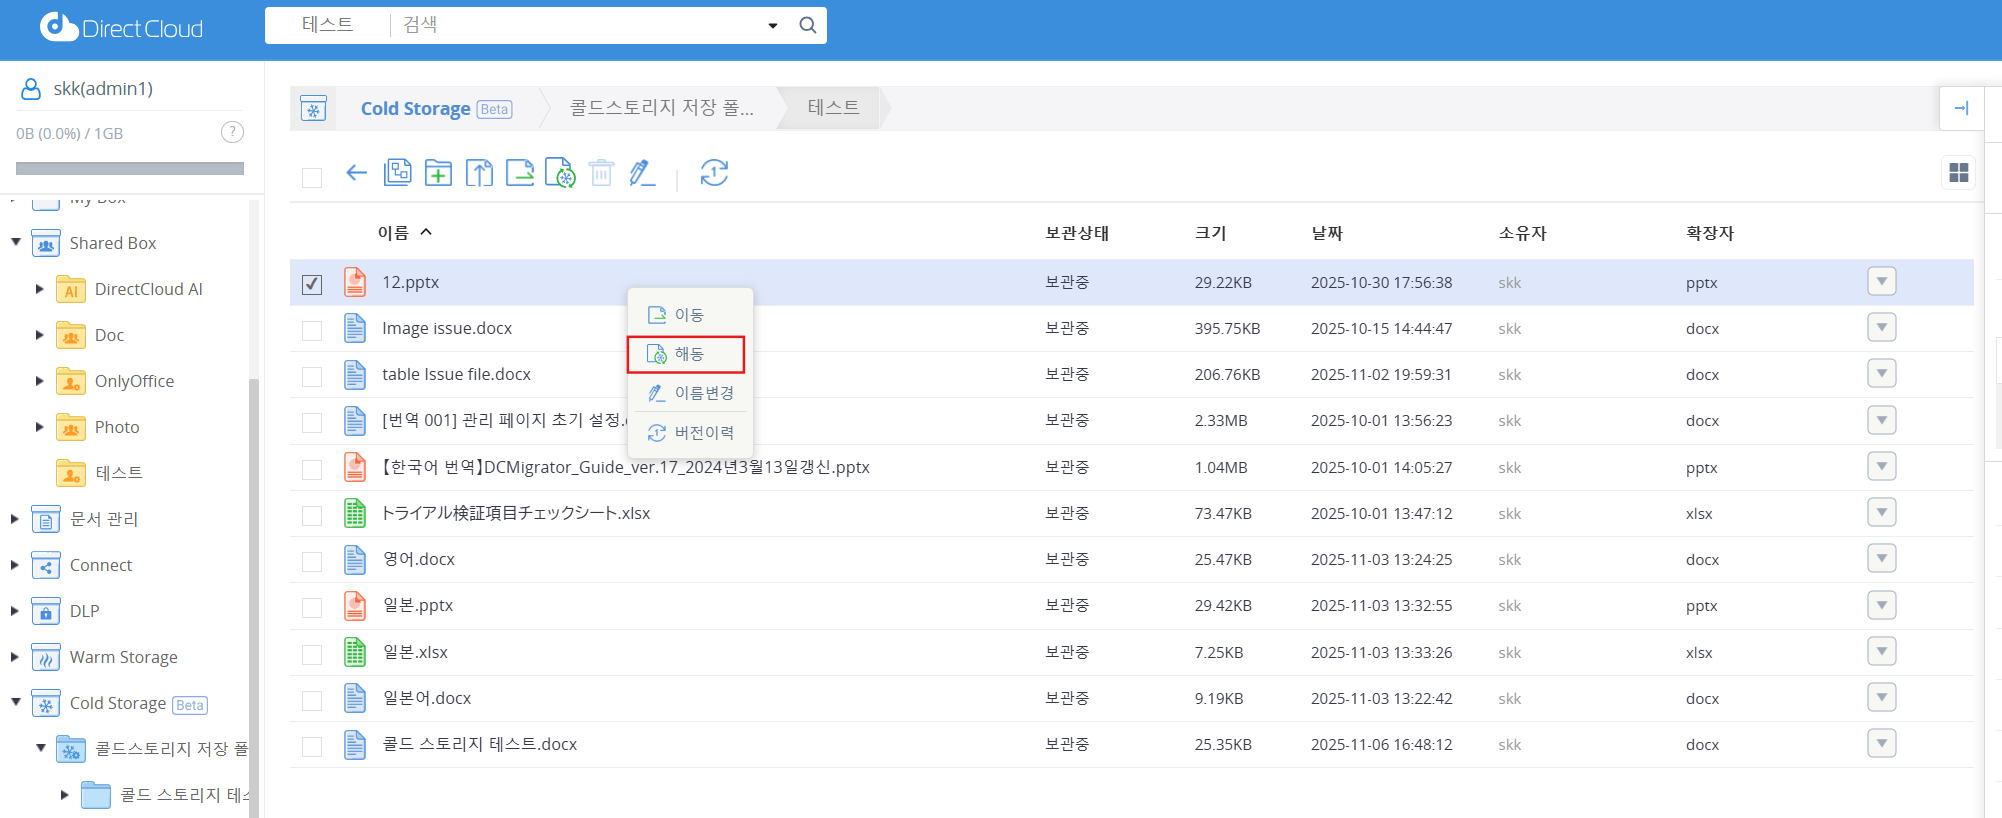Toggle the select-all checkbox in toolbar
2002x818 pixels.
pos(312,178)
